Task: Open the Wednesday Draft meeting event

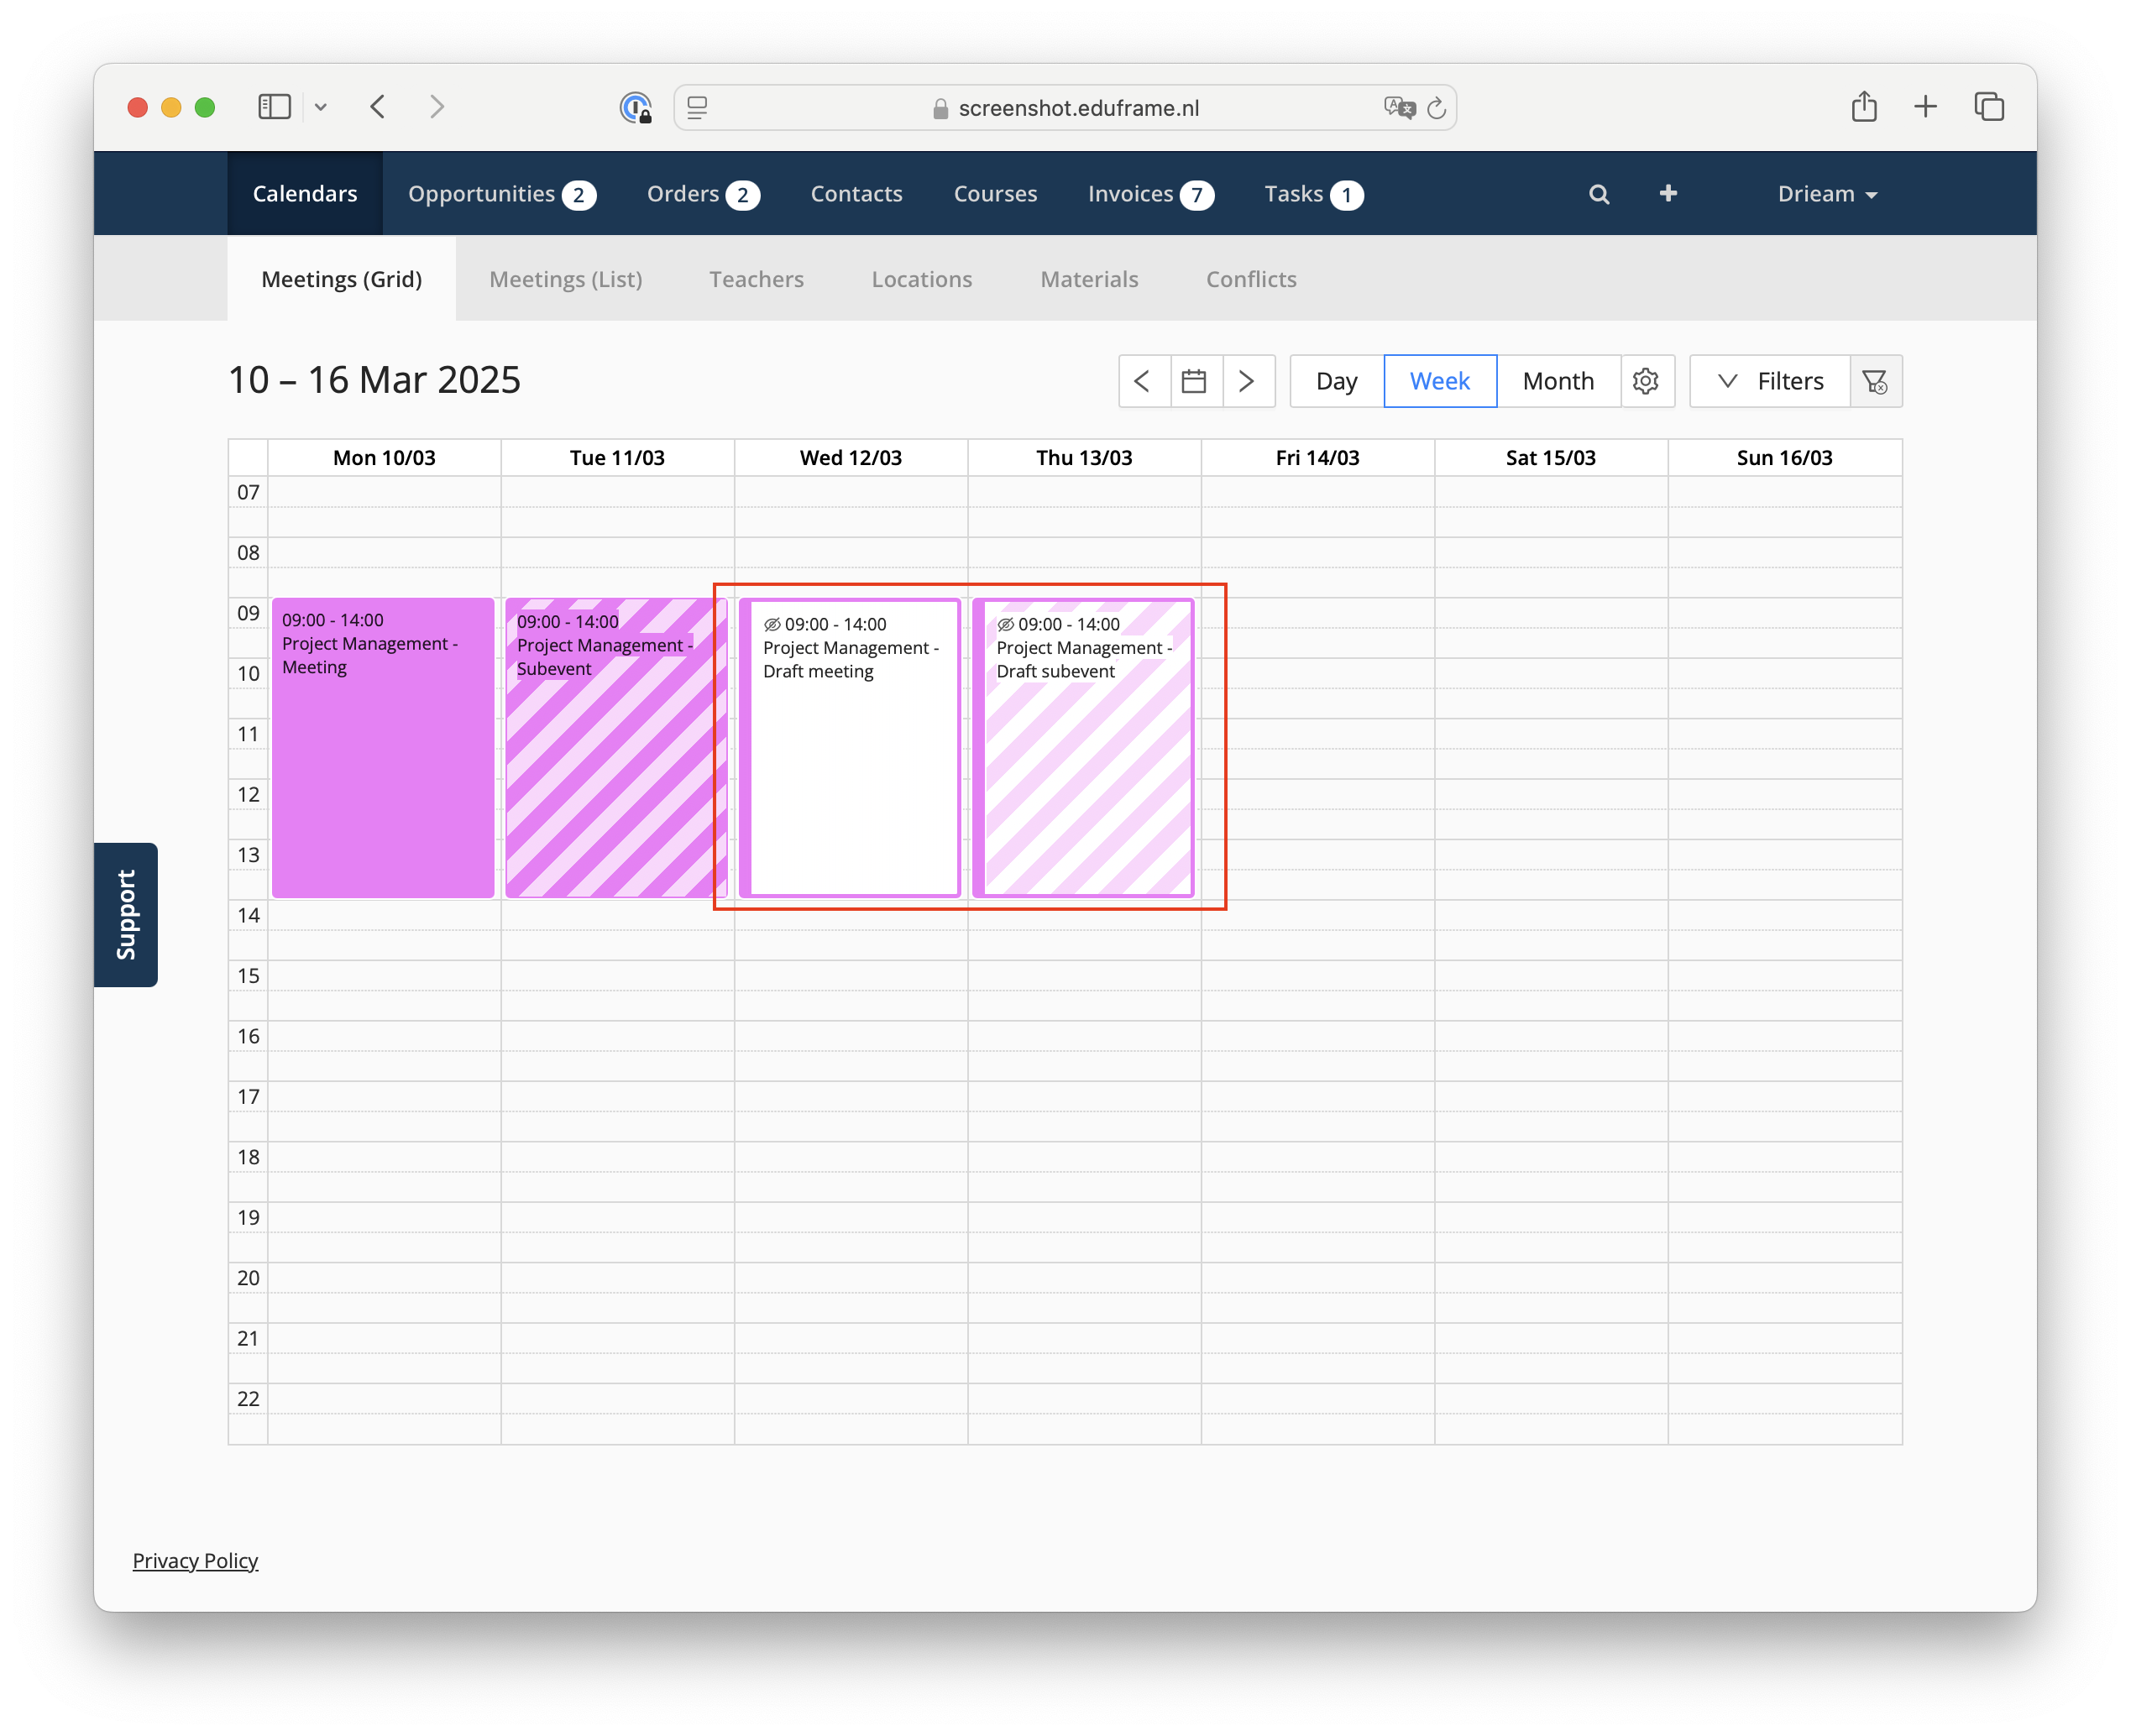Action: tap(850, 747)
